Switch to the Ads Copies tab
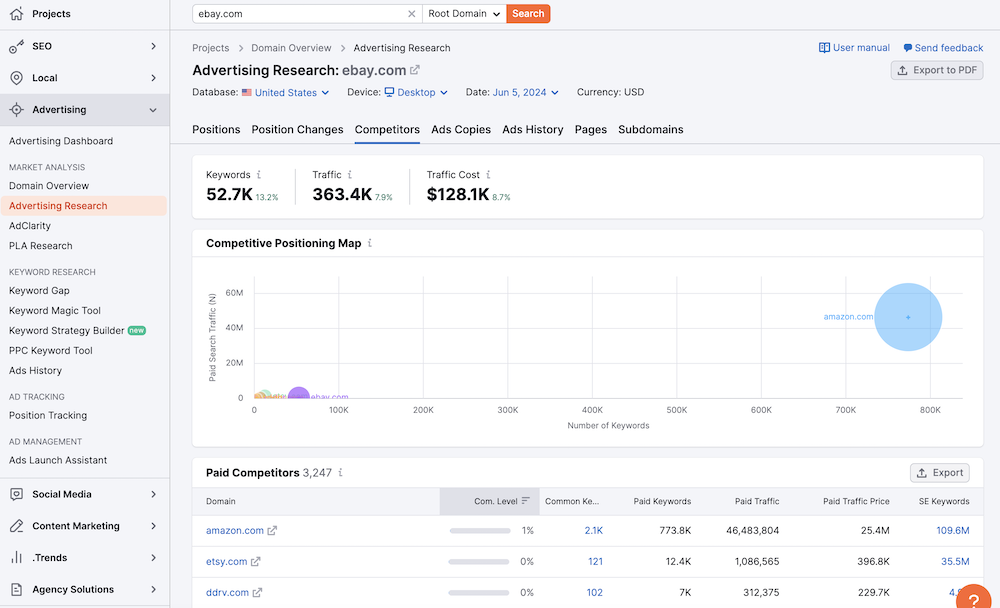The width and height of the screenshot is (1000, 608). [461, 130]
